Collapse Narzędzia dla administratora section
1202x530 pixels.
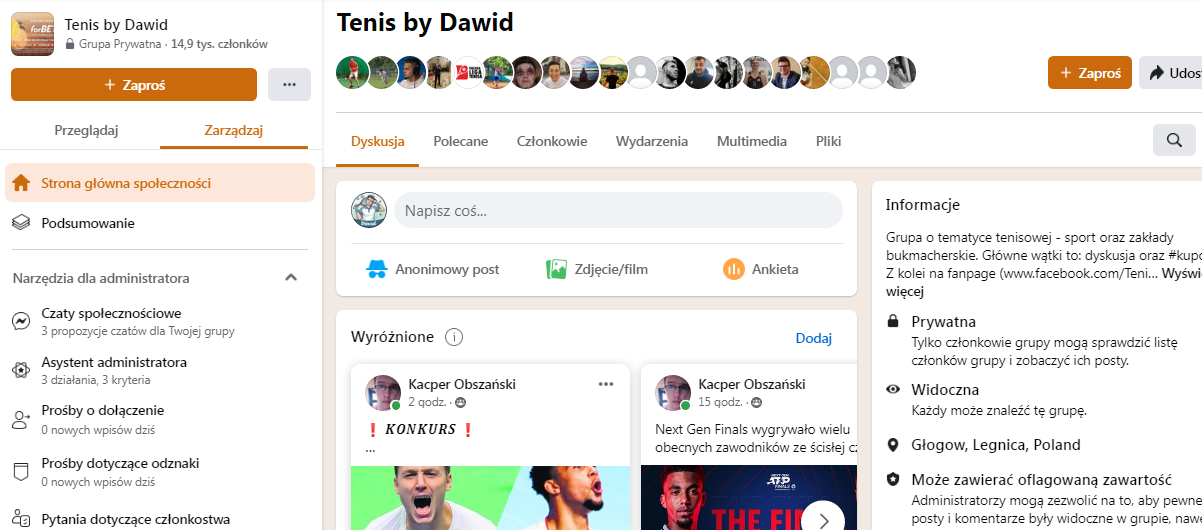(291, 278)
